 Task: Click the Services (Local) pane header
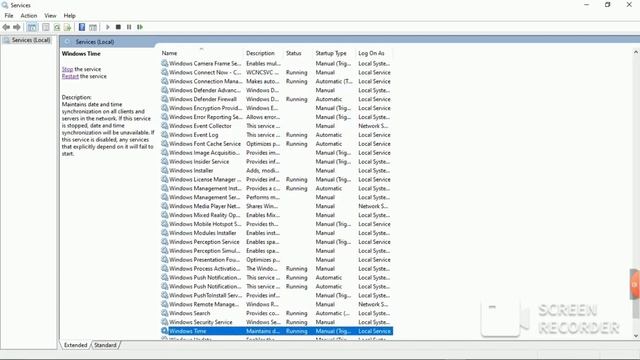click(x=95, y=42)
